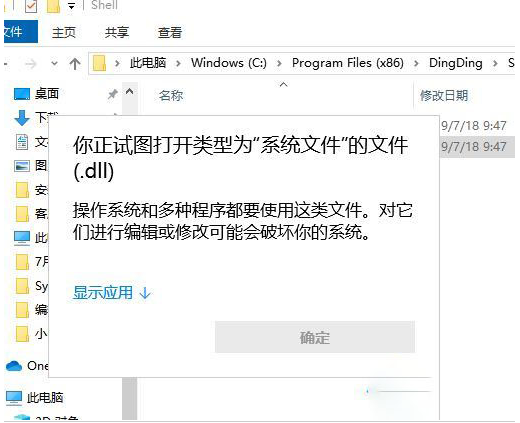The height and width of the screenshot is (423, 520).
Task: Sort by the 修改日期 column header
Action: (444, 96)
